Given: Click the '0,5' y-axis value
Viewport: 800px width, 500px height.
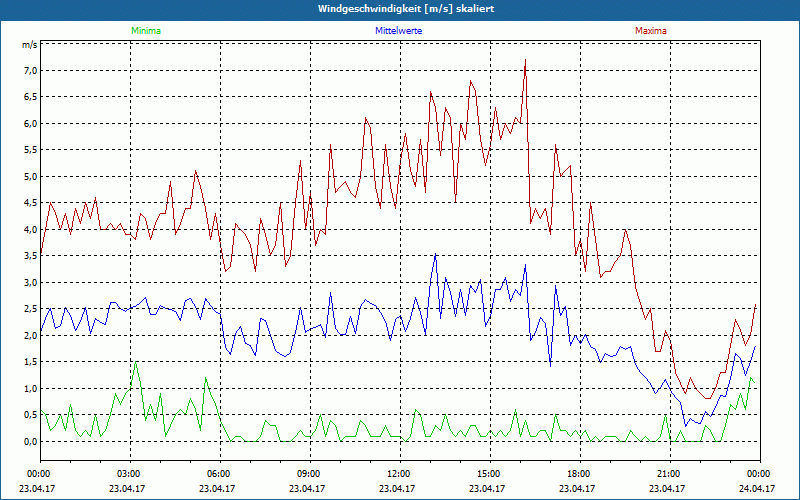Looking at the screenshot, I should point(30,415).
